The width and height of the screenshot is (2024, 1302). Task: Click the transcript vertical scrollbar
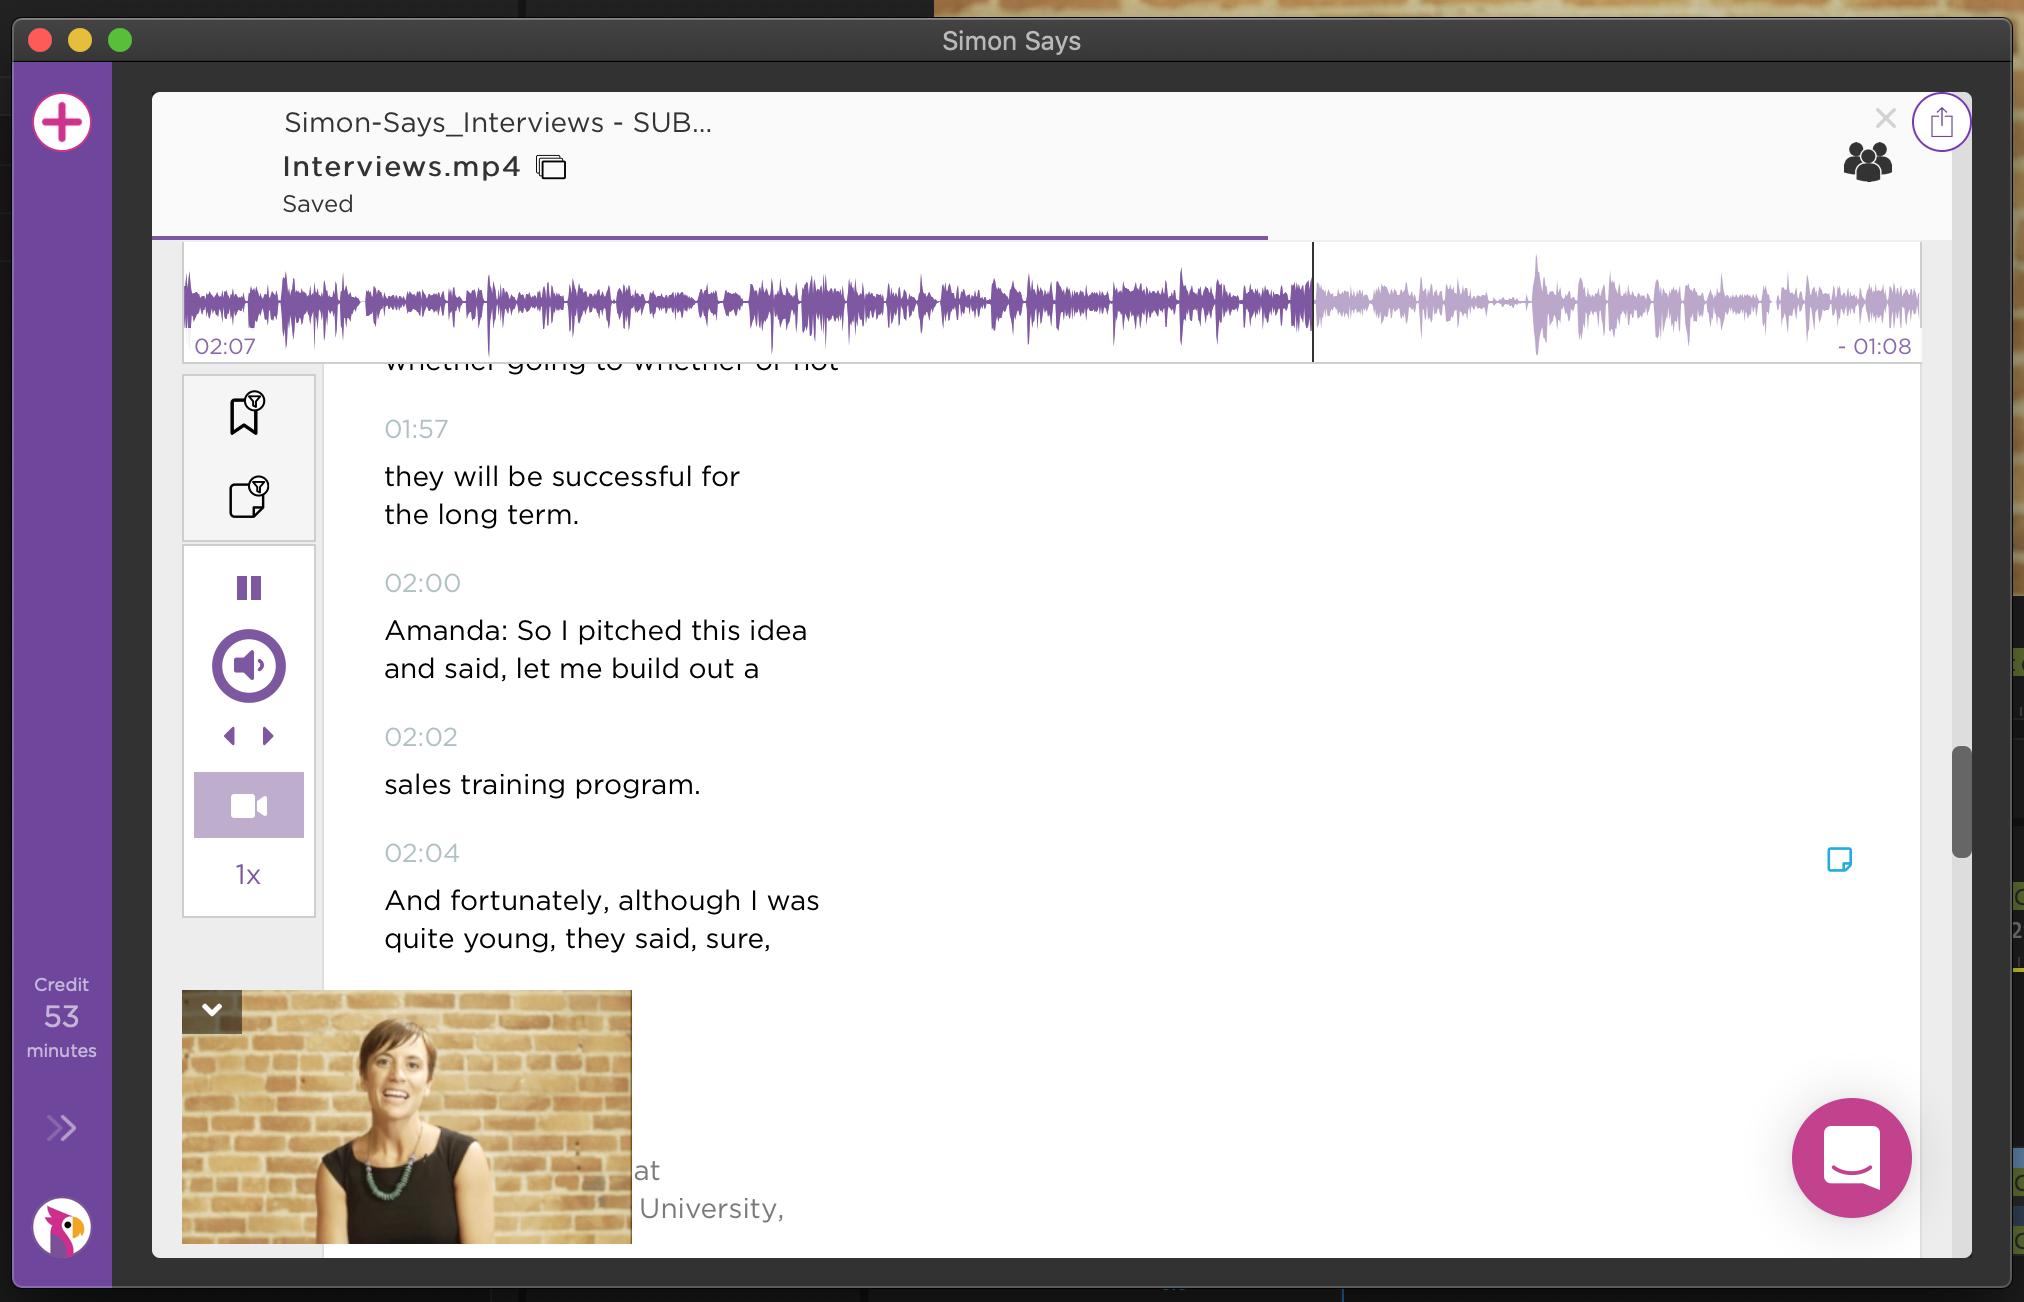click(1961, 801)
